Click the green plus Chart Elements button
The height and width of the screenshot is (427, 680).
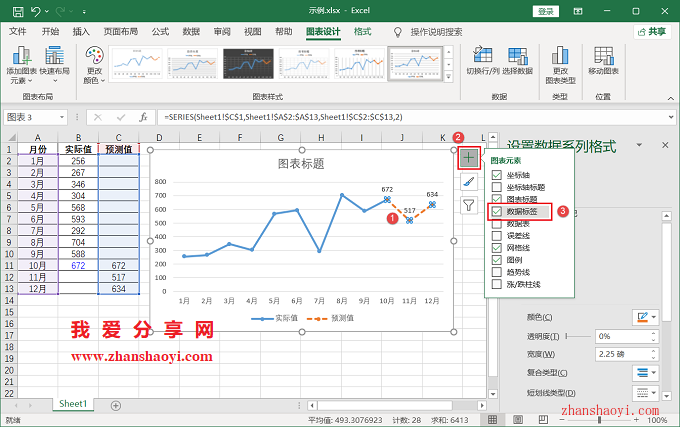click(x=469, y=158)
